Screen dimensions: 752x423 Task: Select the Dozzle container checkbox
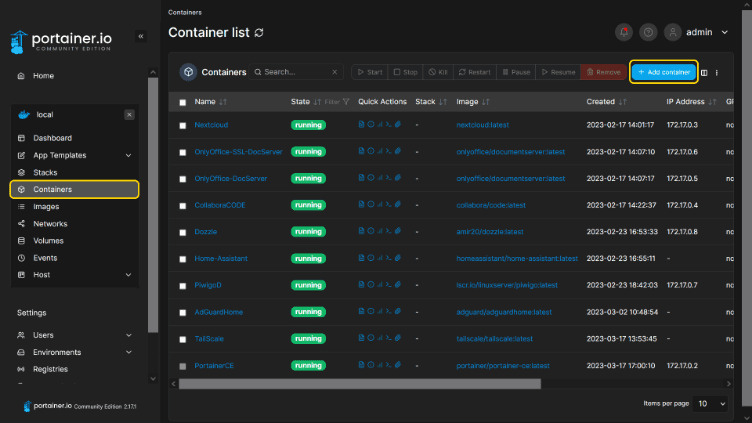tap(182, 231)
